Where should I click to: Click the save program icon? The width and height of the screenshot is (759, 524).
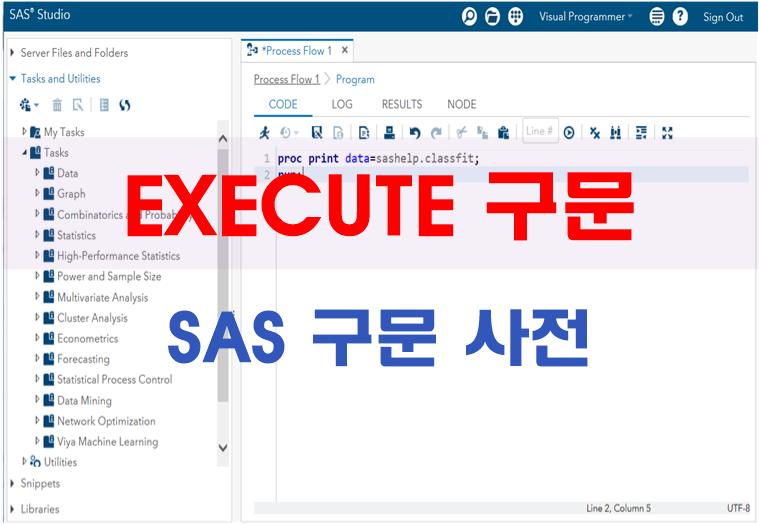317,132
